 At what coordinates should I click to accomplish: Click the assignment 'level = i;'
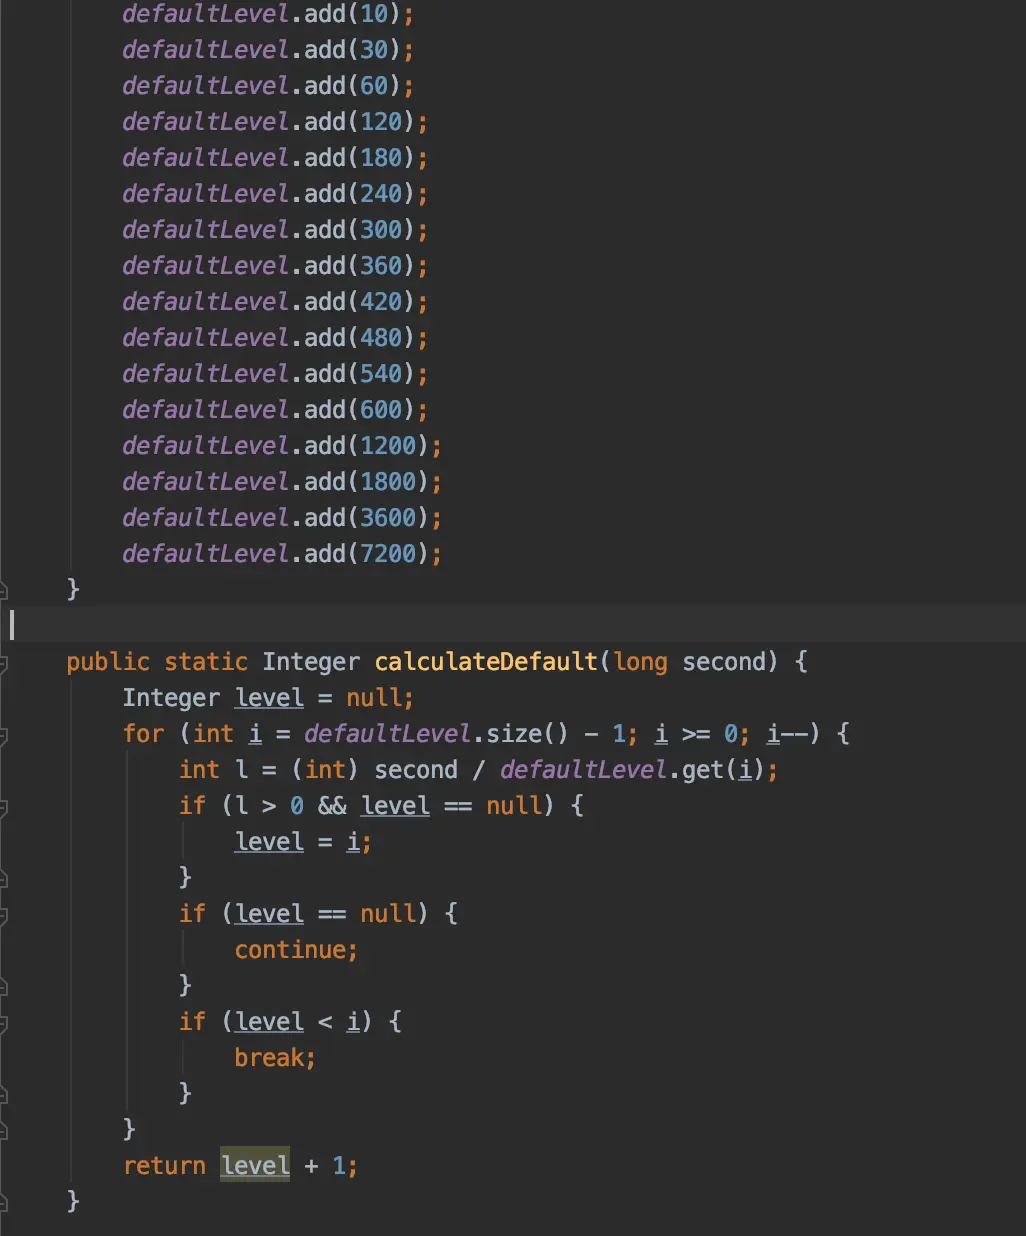point(303,842)
